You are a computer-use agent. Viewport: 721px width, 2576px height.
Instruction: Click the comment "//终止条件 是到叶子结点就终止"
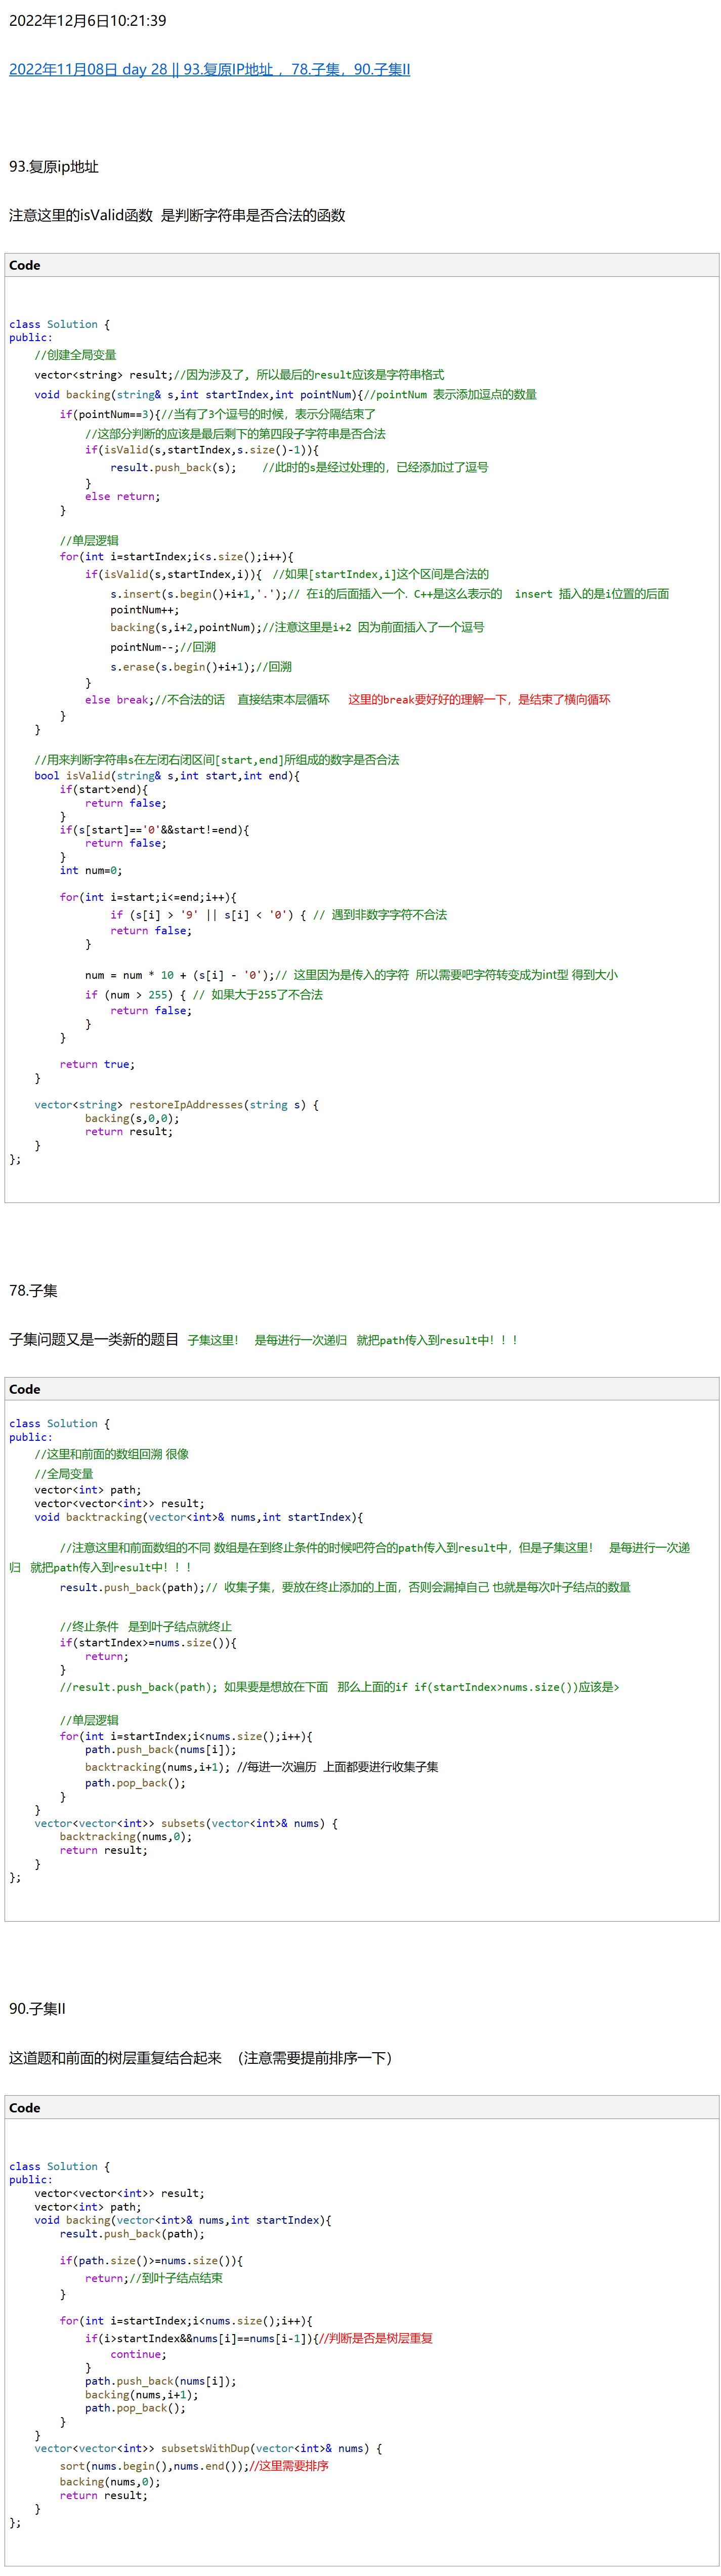[145, 1627]
